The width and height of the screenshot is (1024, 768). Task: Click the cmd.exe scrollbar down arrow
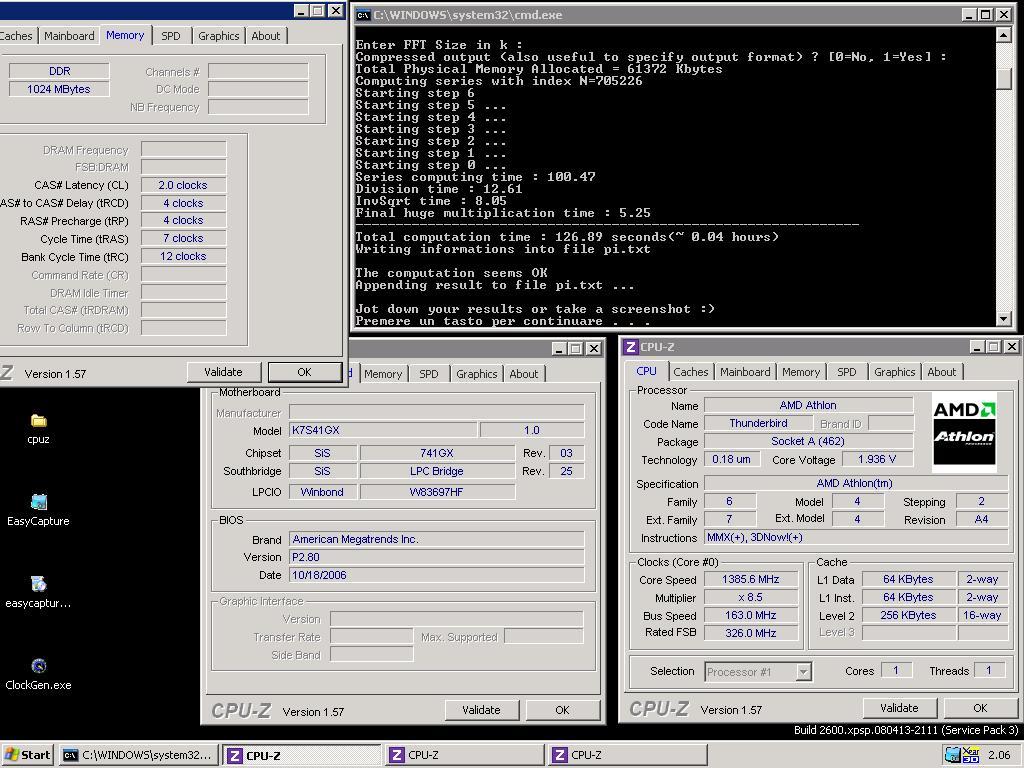[1004, 318]
